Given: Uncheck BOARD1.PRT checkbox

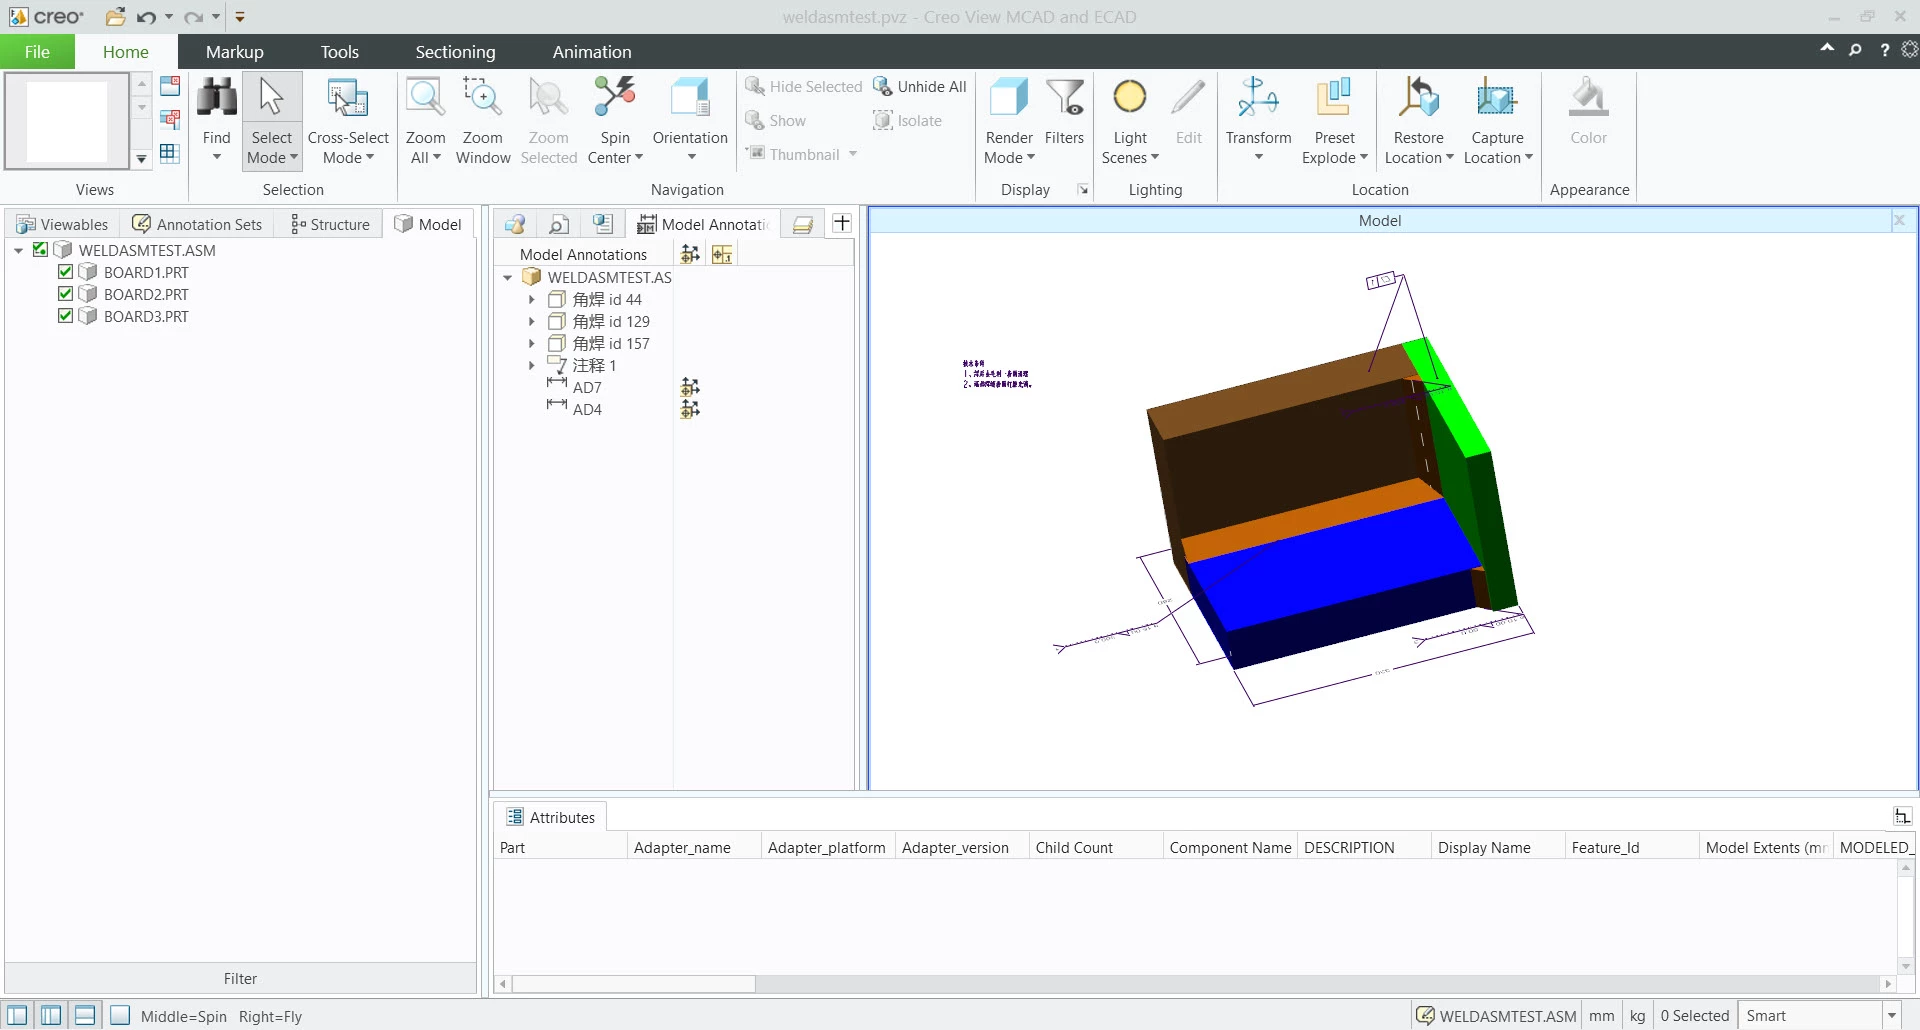Looking at the screenshot, I should (x=65, y=272).
